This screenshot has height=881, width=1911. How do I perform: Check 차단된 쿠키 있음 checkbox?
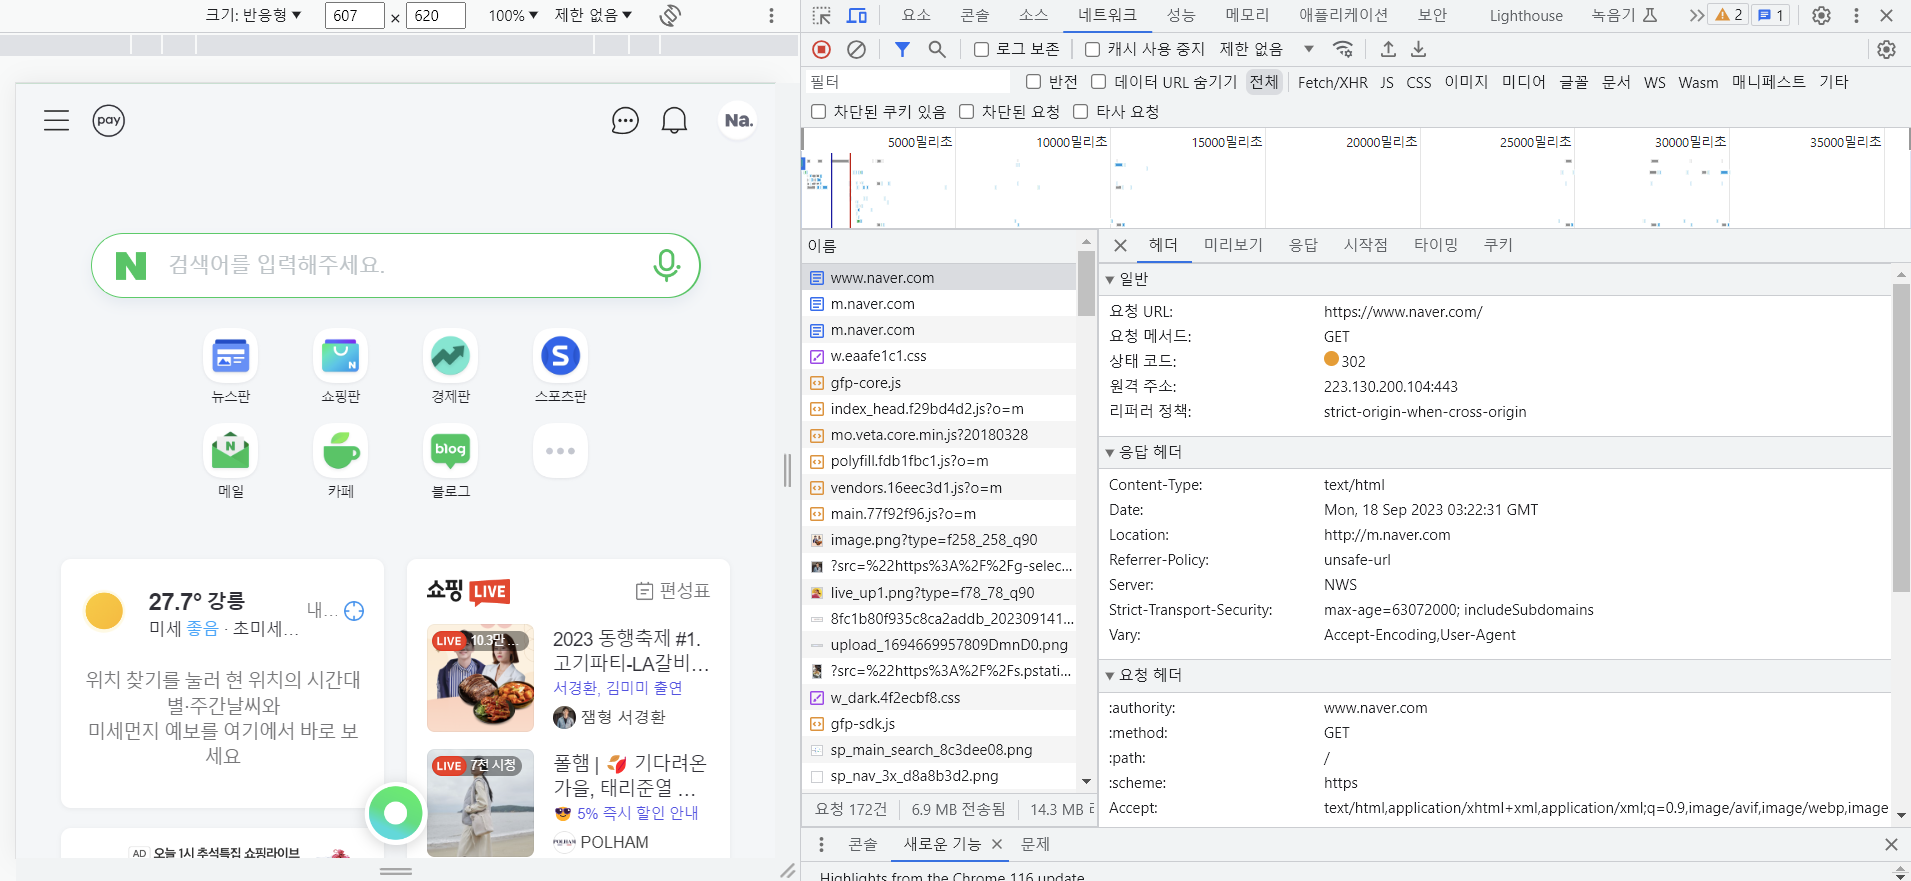[818, 112]
